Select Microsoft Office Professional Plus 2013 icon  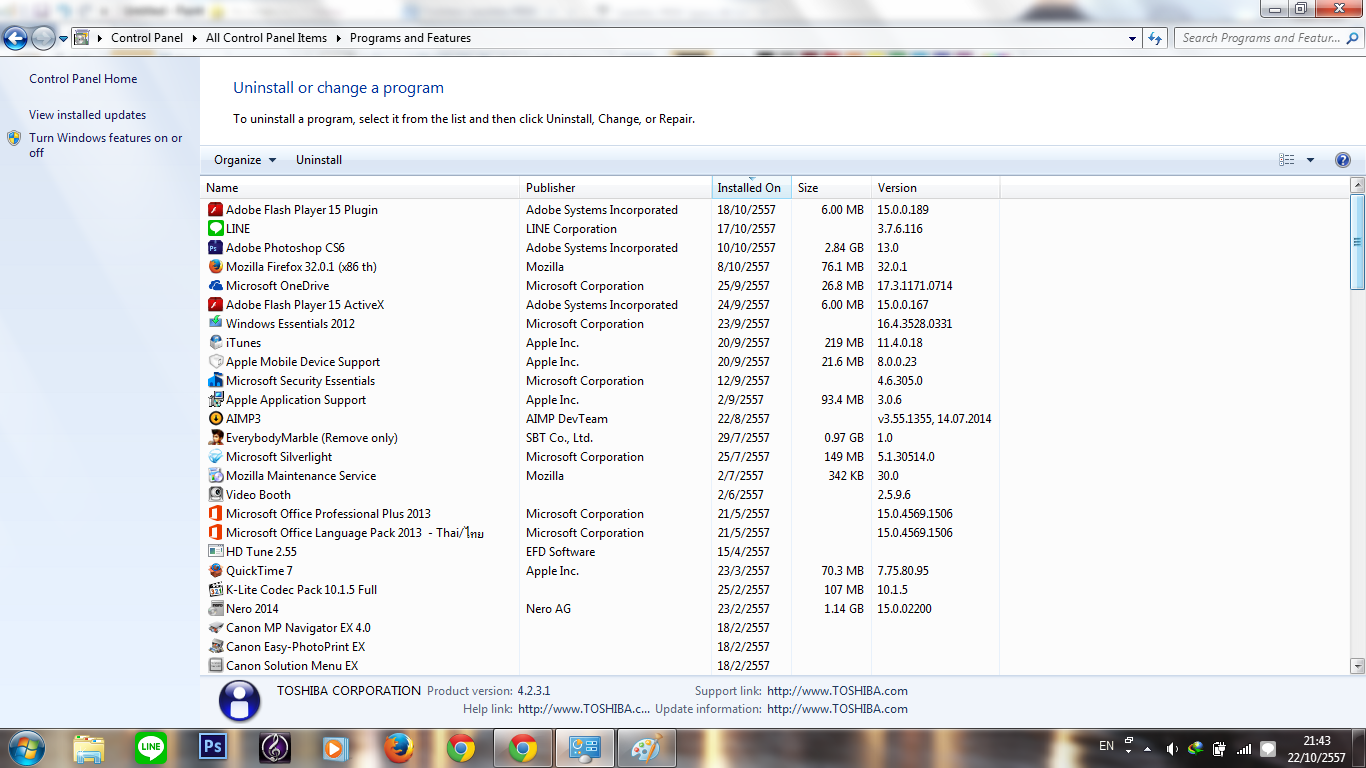point(215,514)
